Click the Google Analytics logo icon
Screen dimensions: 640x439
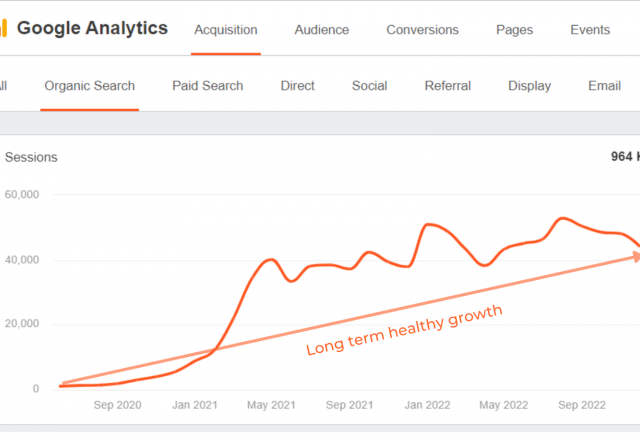click(4, 28)
